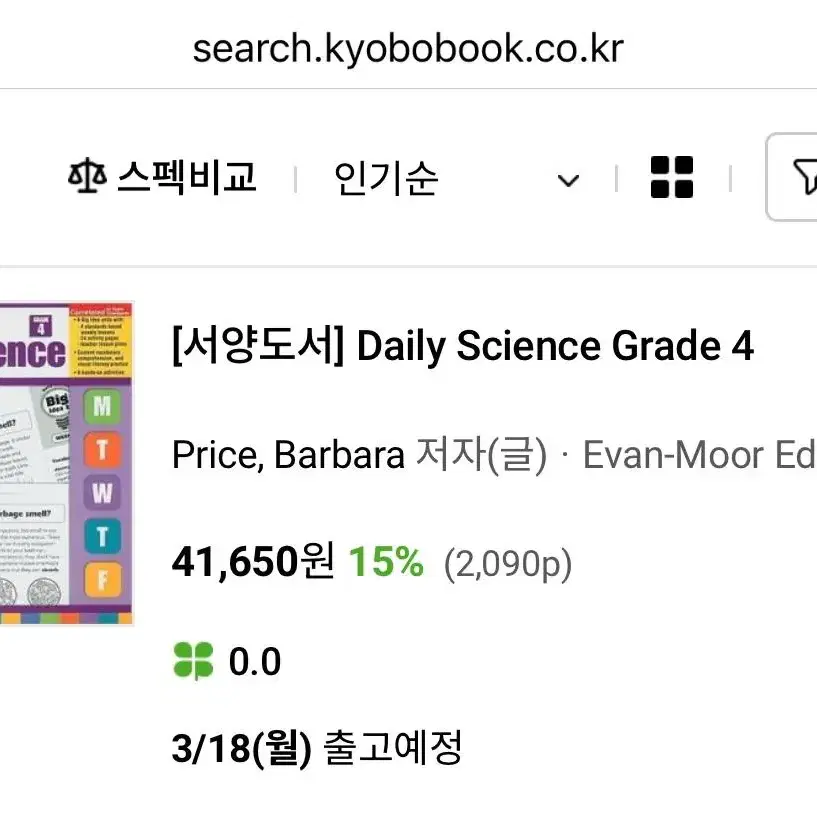Switch to grid view layout icon
The width and height of the screenshot is (817, 817).
[x=672, y=177]
